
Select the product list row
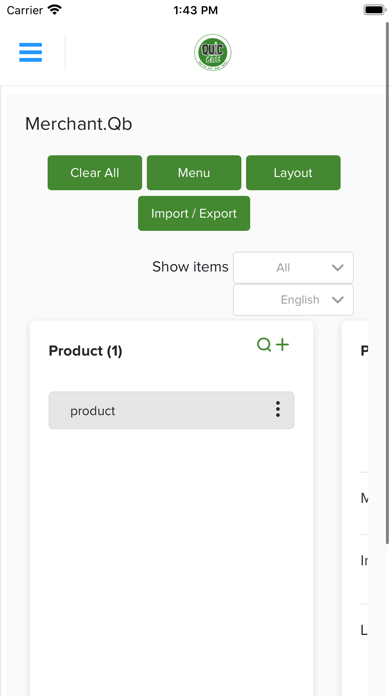171,410
